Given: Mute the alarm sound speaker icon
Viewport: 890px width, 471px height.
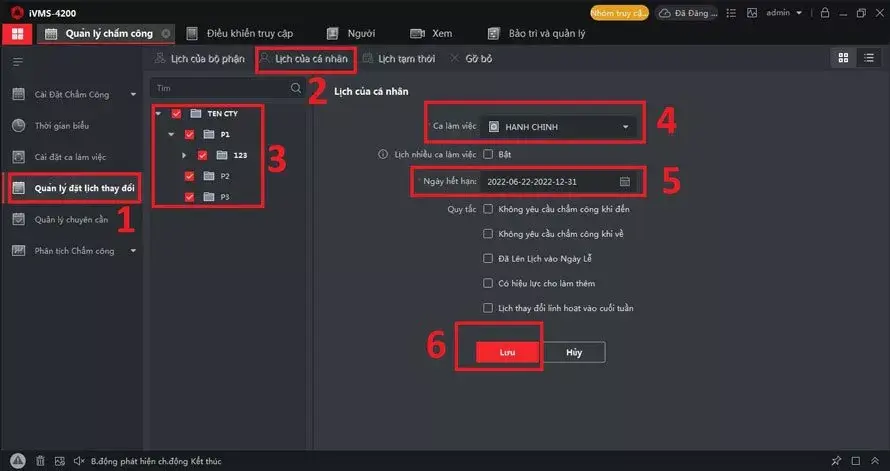Looking at the screenshot, I should point(79,461).
